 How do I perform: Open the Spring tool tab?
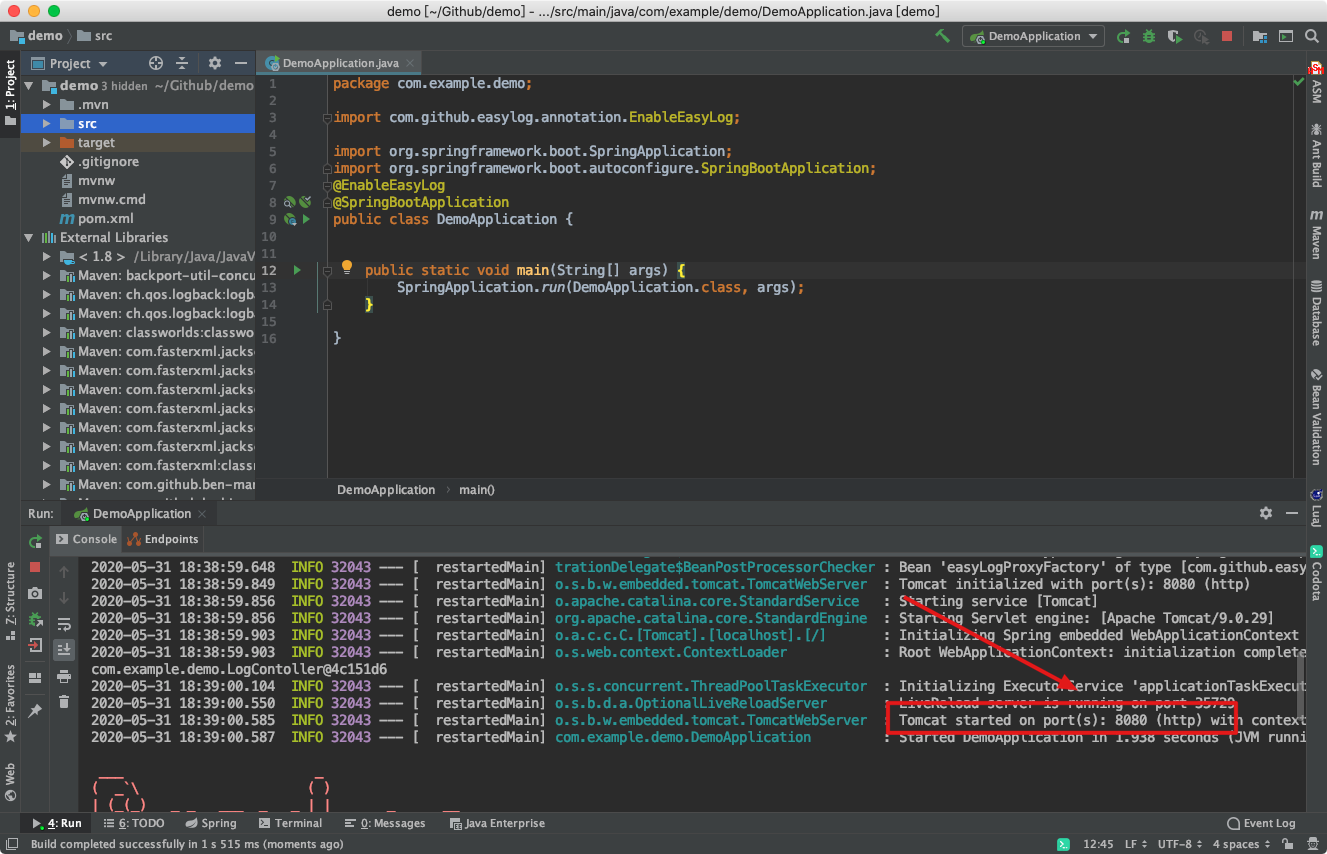click(x=211, y=823)
